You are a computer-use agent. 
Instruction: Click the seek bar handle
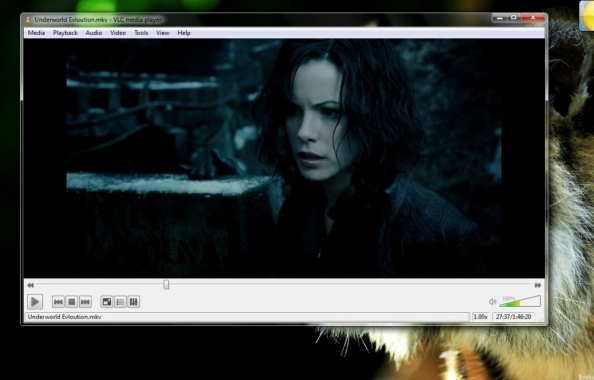166,285
